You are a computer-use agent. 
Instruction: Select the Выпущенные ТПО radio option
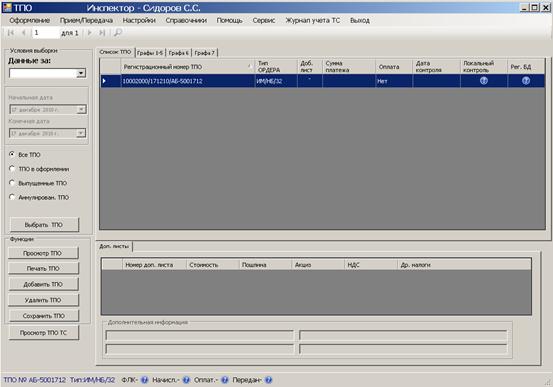12,183
